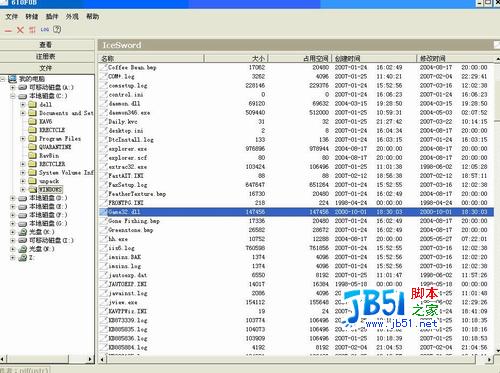
Task: Sort by the 创建时间 column header
Action: pos(374,58)
